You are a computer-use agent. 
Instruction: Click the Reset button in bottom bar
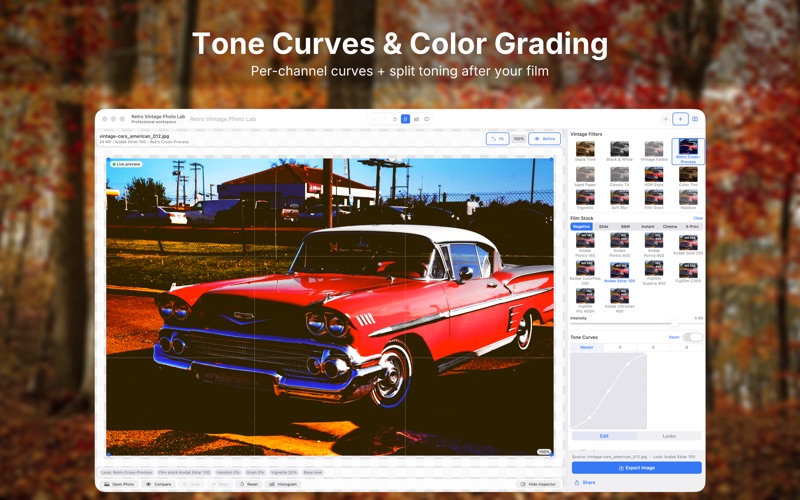tap(249, 484)
